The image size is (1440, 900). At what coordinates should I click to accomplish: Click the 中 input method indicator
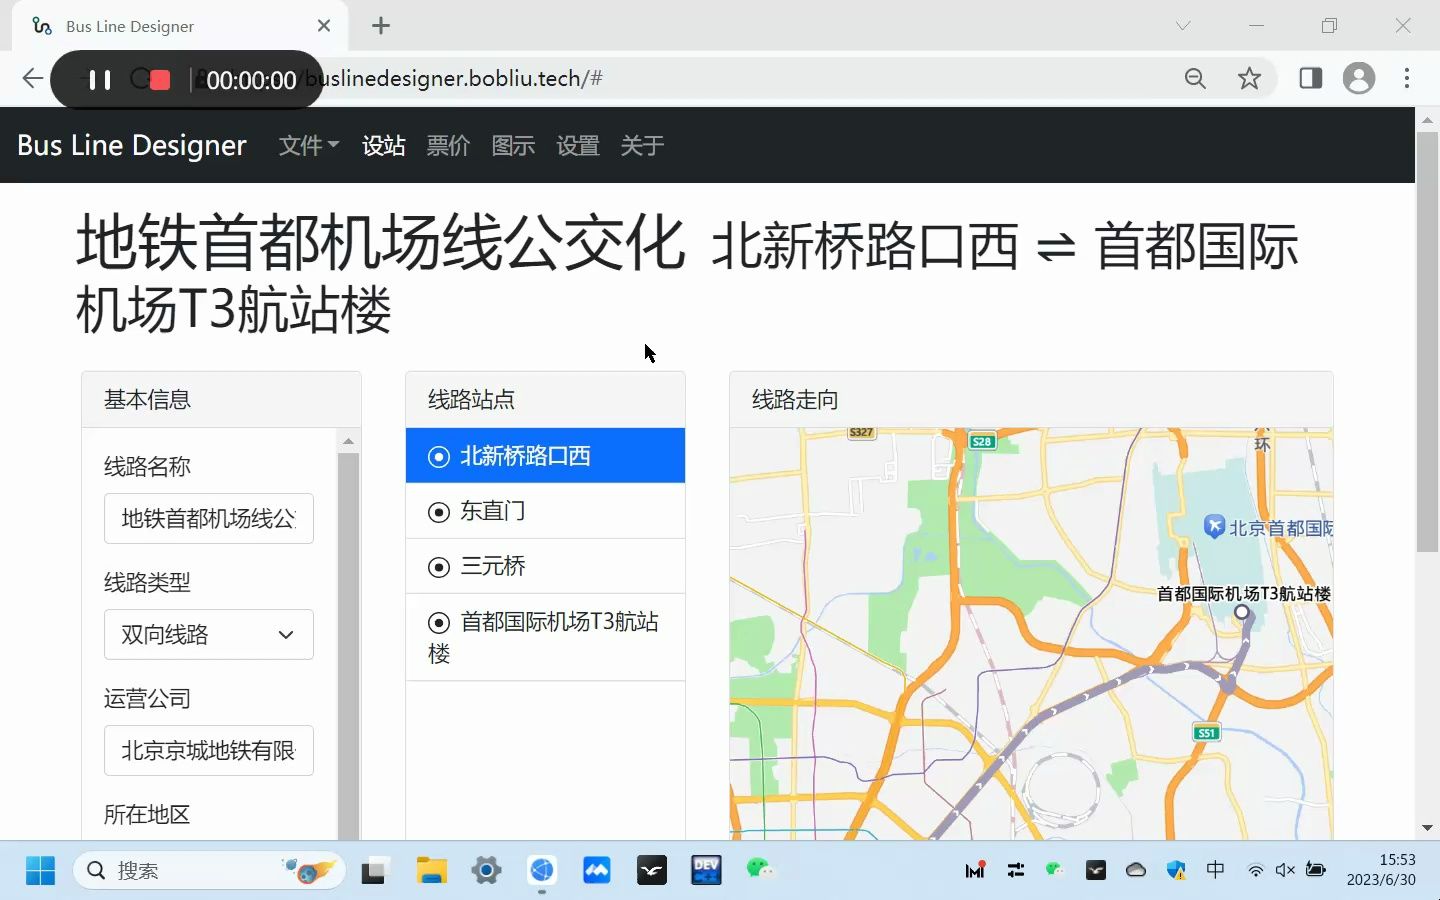pyautogui.click(x=1215, y=870)
